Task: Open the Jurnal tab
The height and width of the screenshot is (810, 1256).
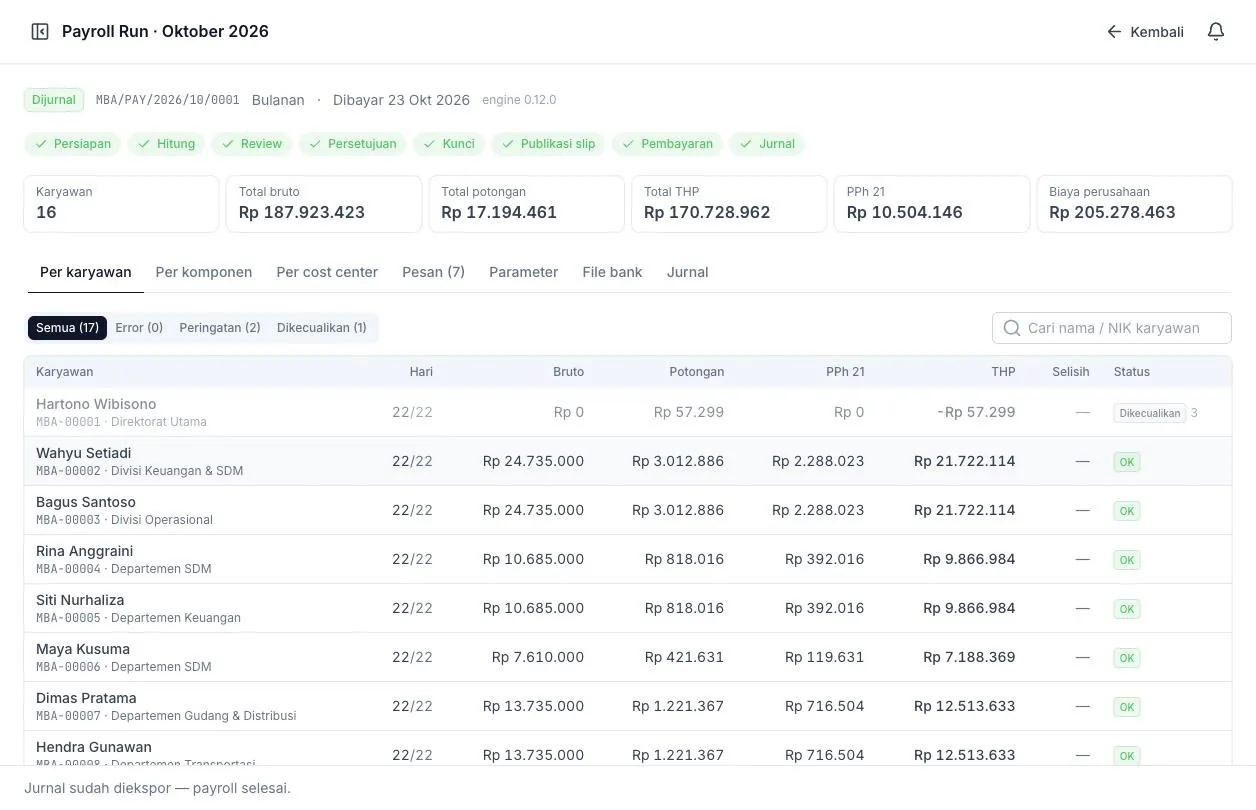Action: (687, 272)
